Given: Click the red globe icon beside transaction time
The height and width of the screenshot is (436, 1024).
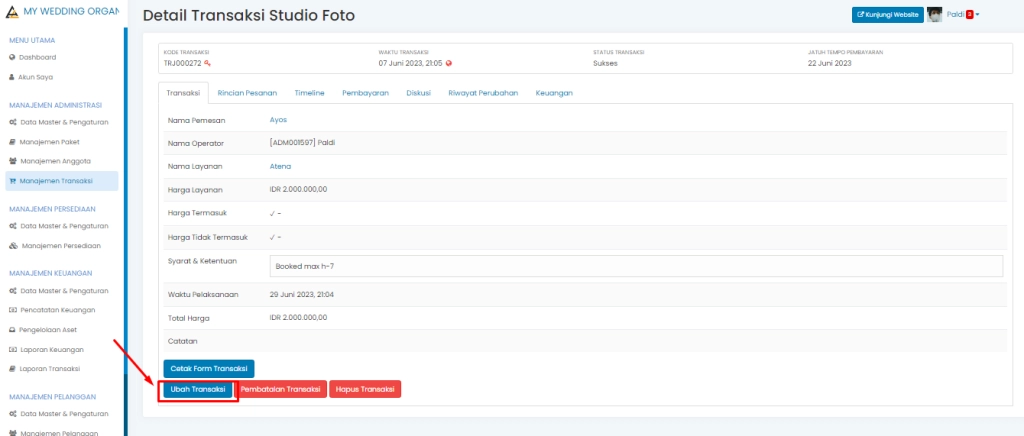Looking at the screenshot, I should pyautogui.click(x=449, y=63).
